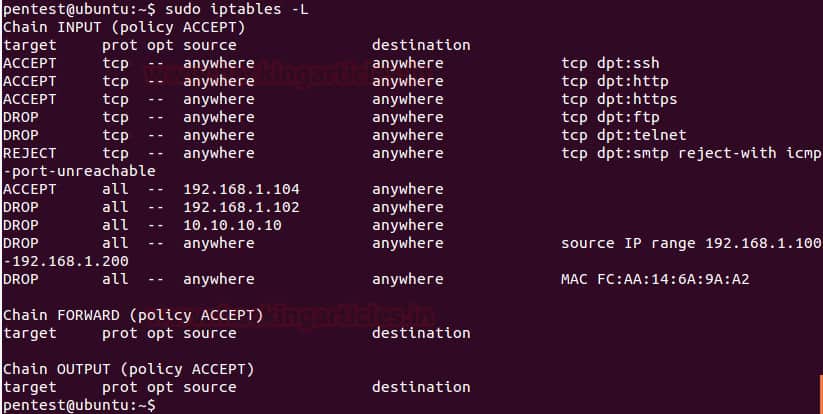Click source address 192.168.1.102
Viewport: 823px width, 414px height.
241,207
